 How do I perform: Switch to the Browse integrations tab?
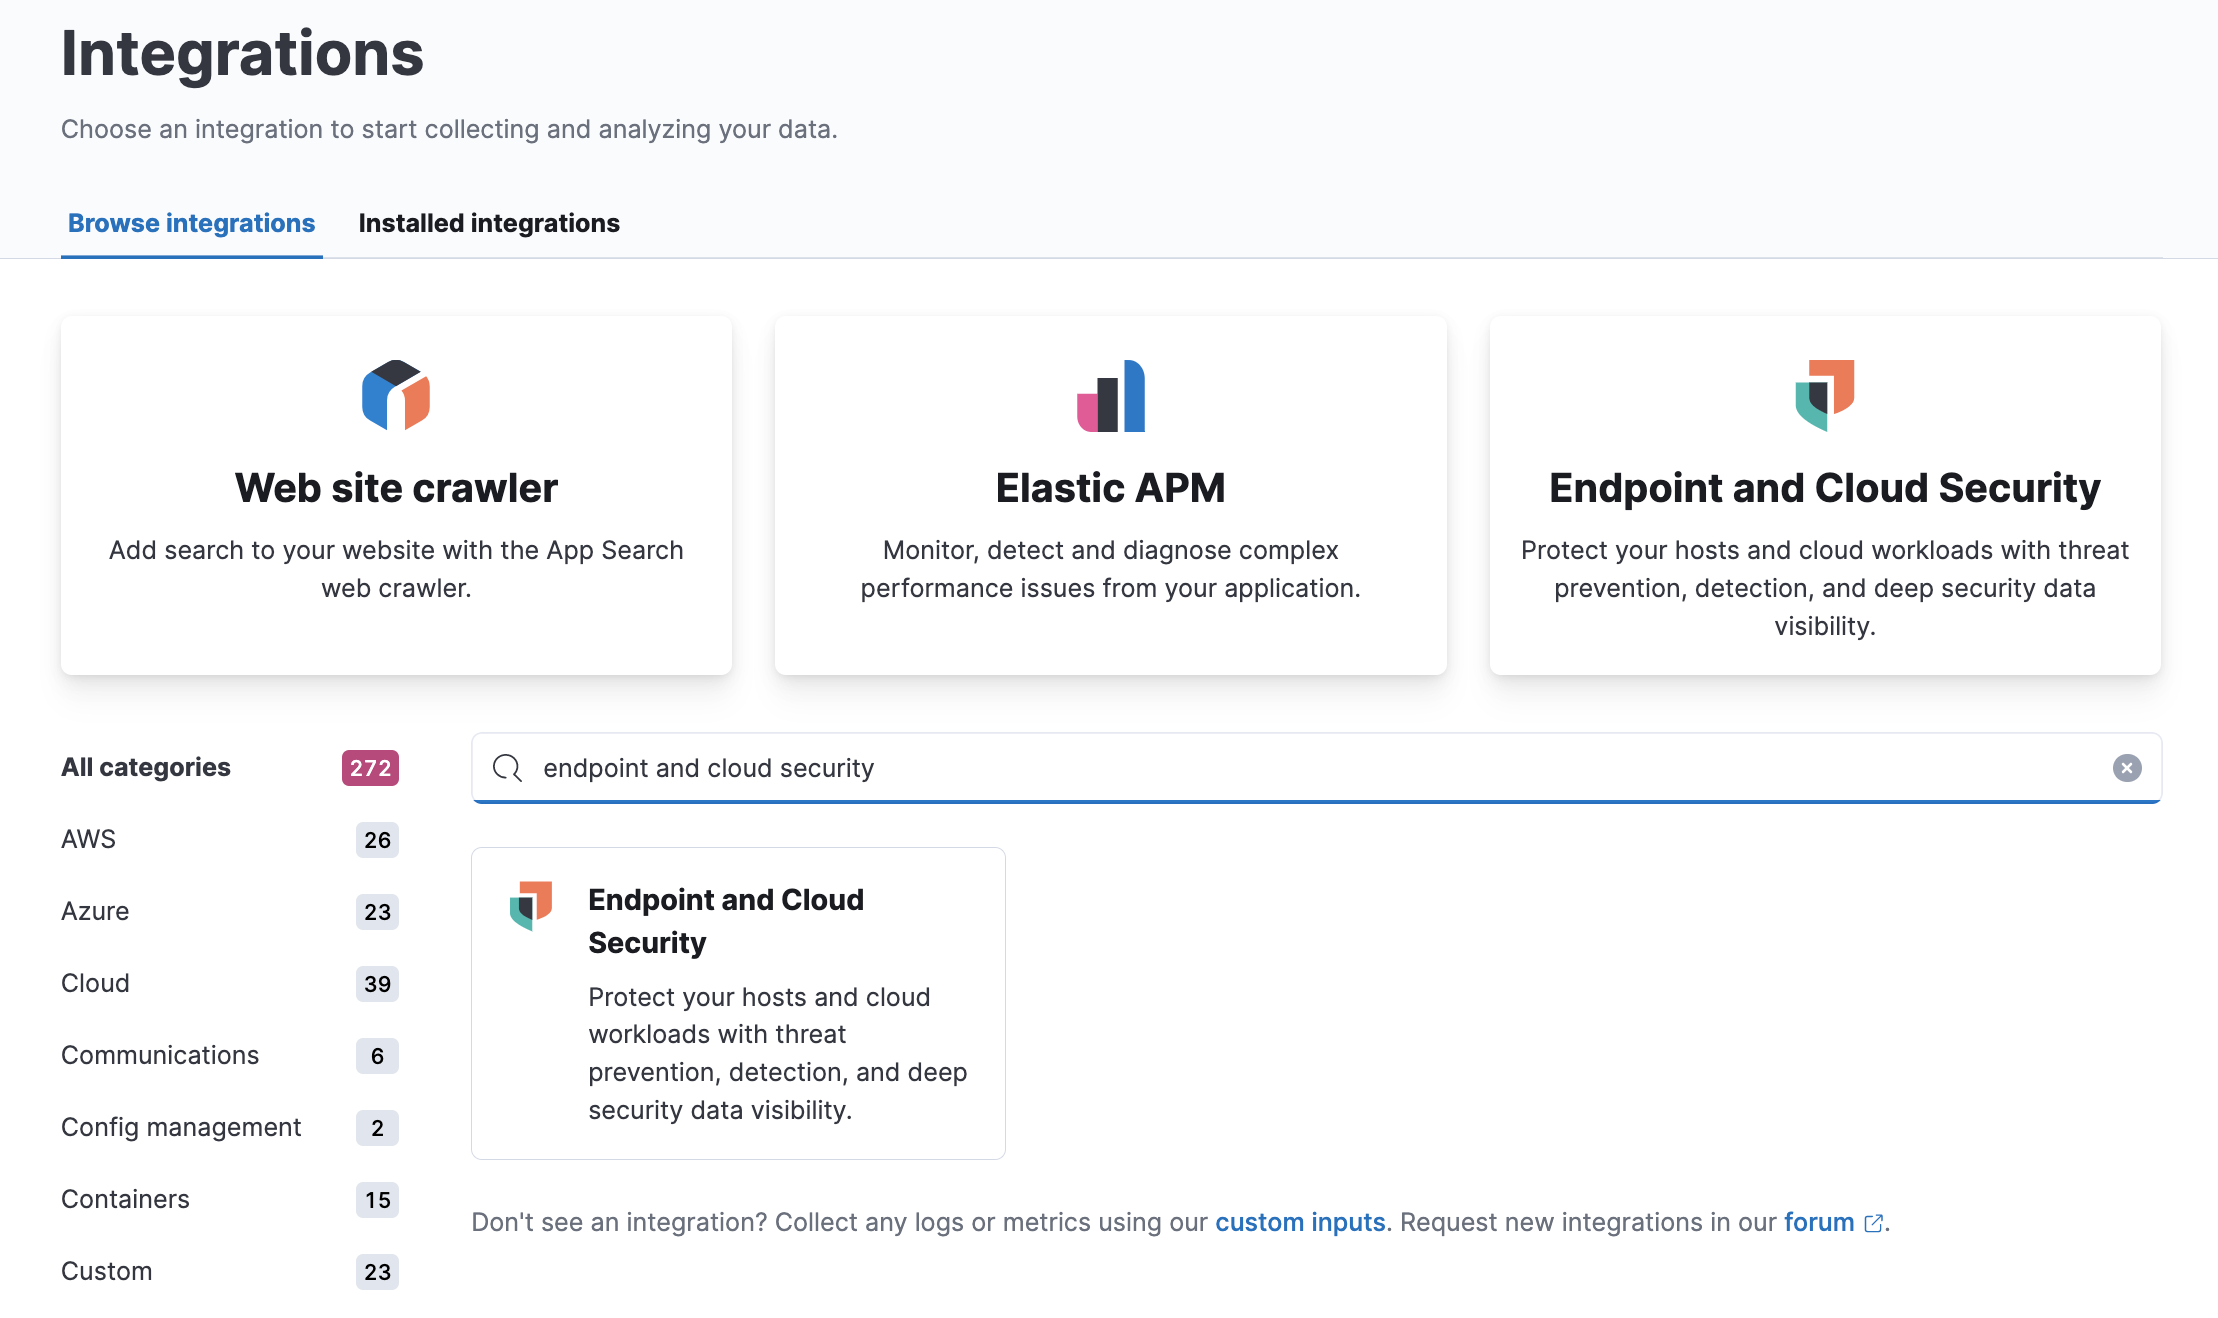pyautogui.click(x=191, y=223)
